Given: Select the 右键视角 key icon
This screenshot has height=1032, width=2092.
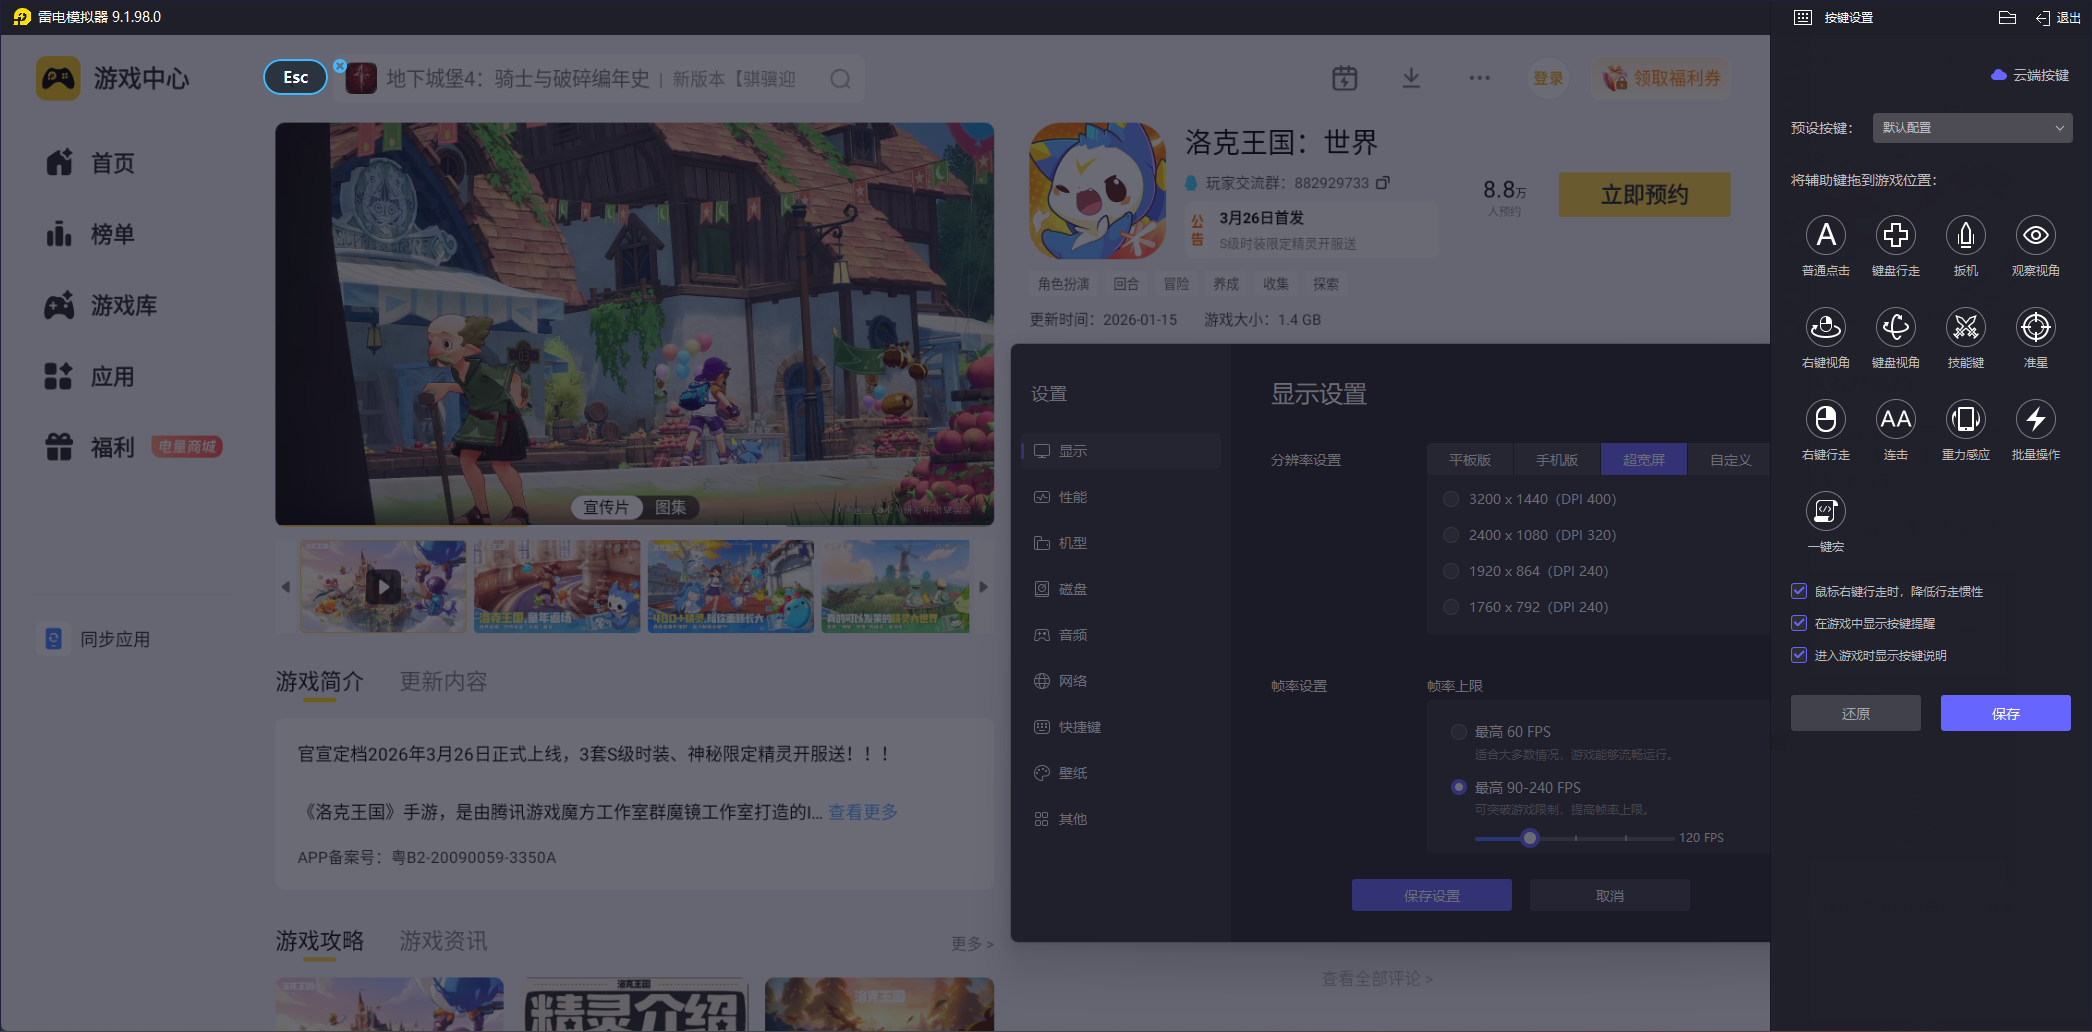Looking at the screenshot, I should [x=1825, y=328].
